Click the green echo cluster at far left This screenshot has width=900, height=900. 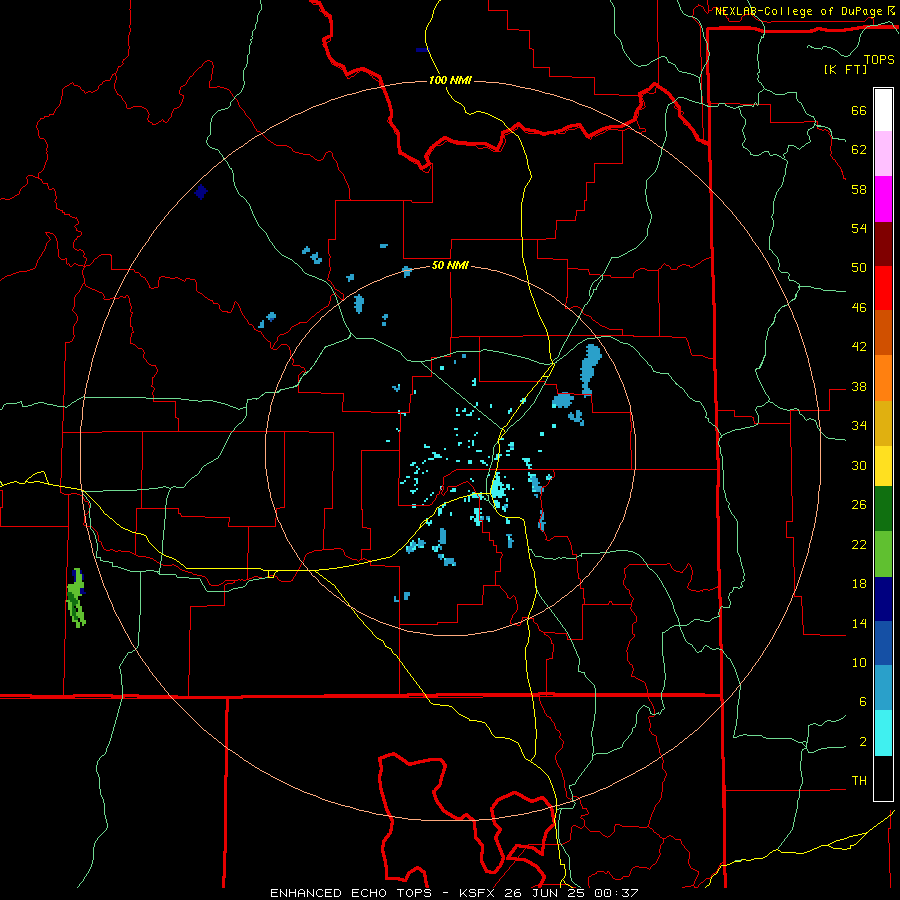click(76, 598)
